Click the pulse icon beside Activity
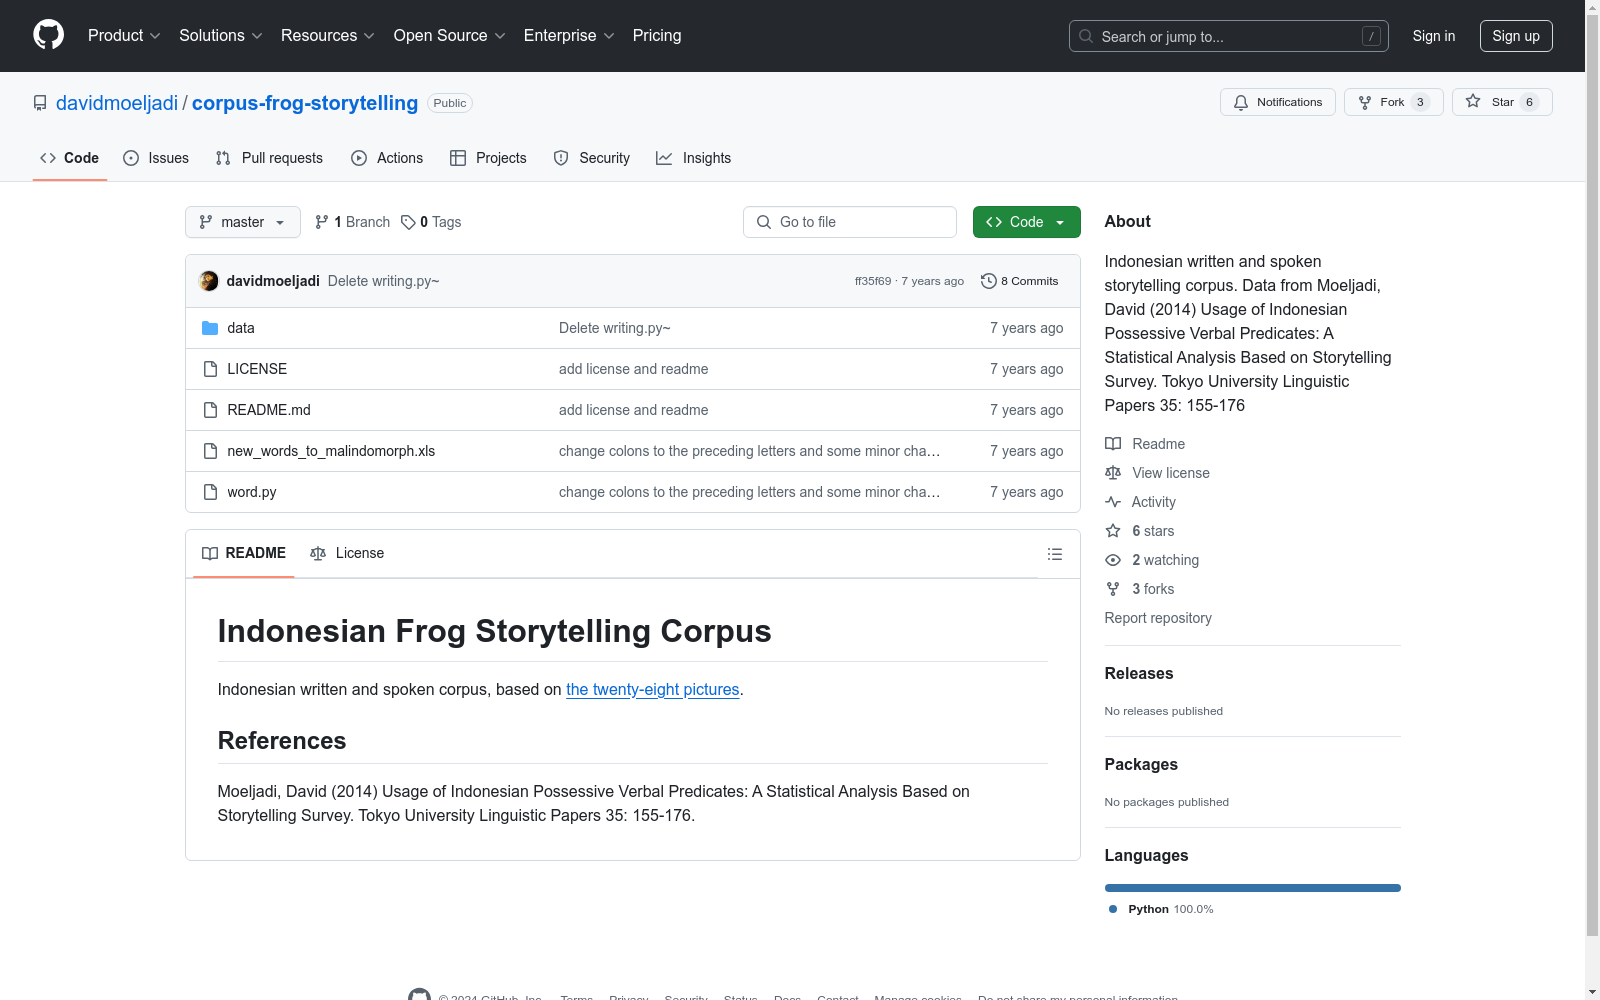1600x1000 pixels. point(1113,502)
